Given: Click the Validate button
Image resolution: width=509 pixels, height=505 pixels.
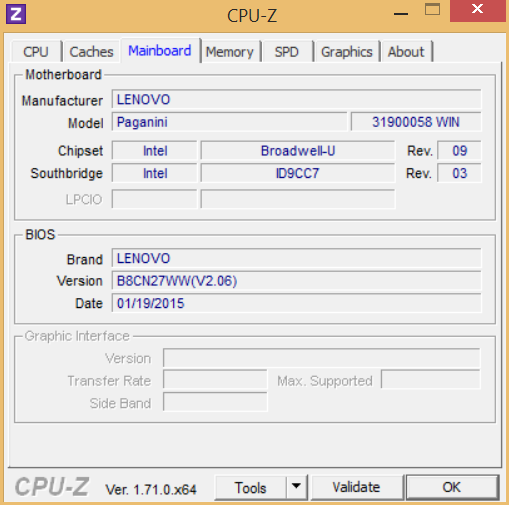Looking at the screenshot, I should pos(356,487).
